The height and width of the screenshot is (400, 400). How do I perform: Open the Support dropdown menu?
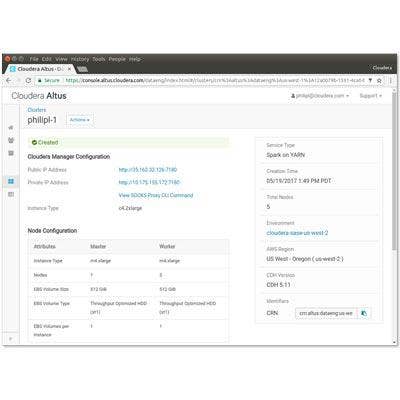coord(370,96)
